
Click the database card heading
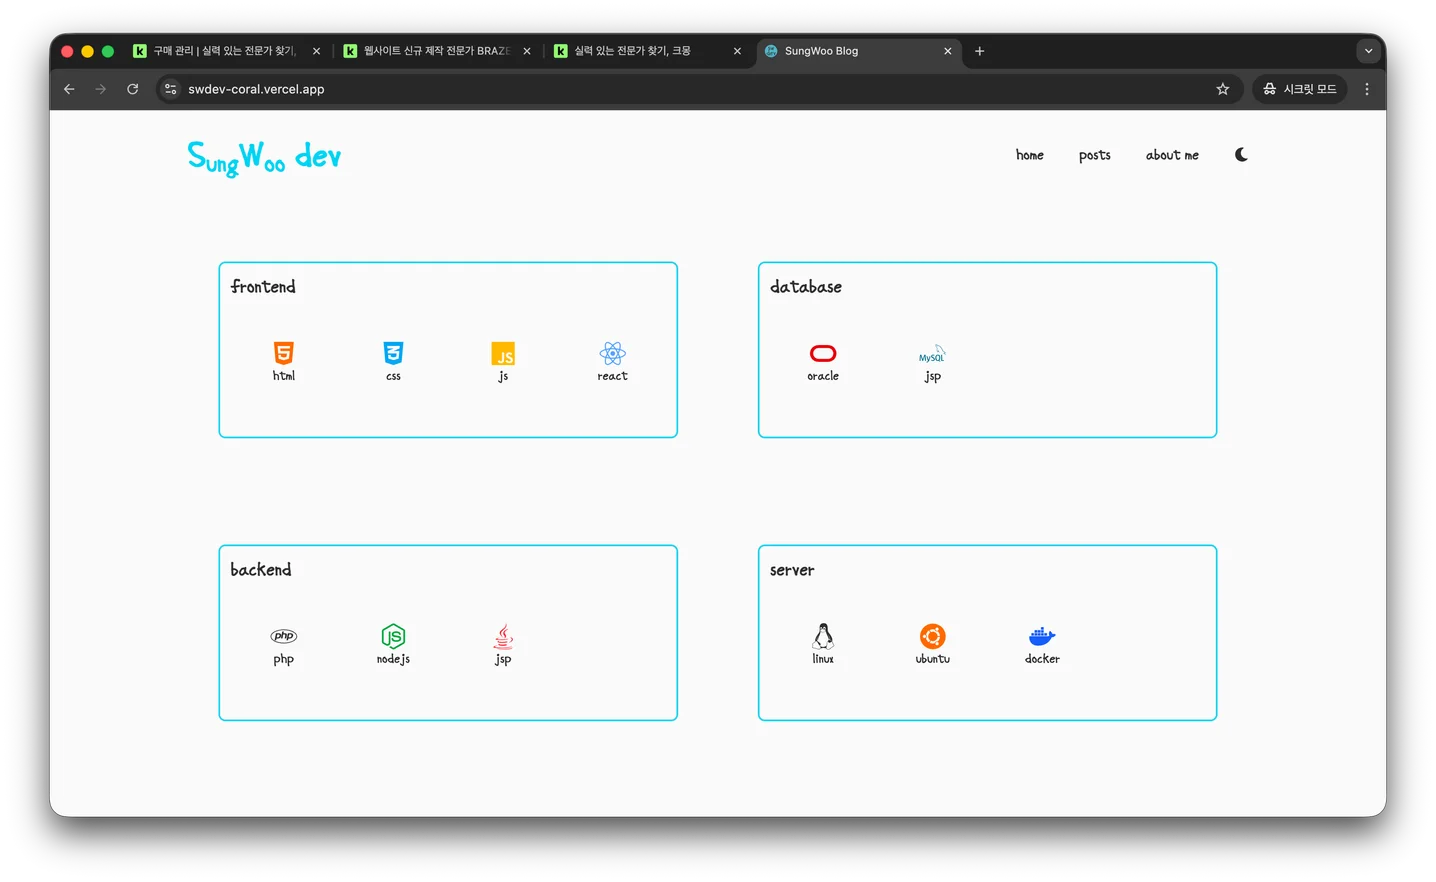[x=806, y=287]
